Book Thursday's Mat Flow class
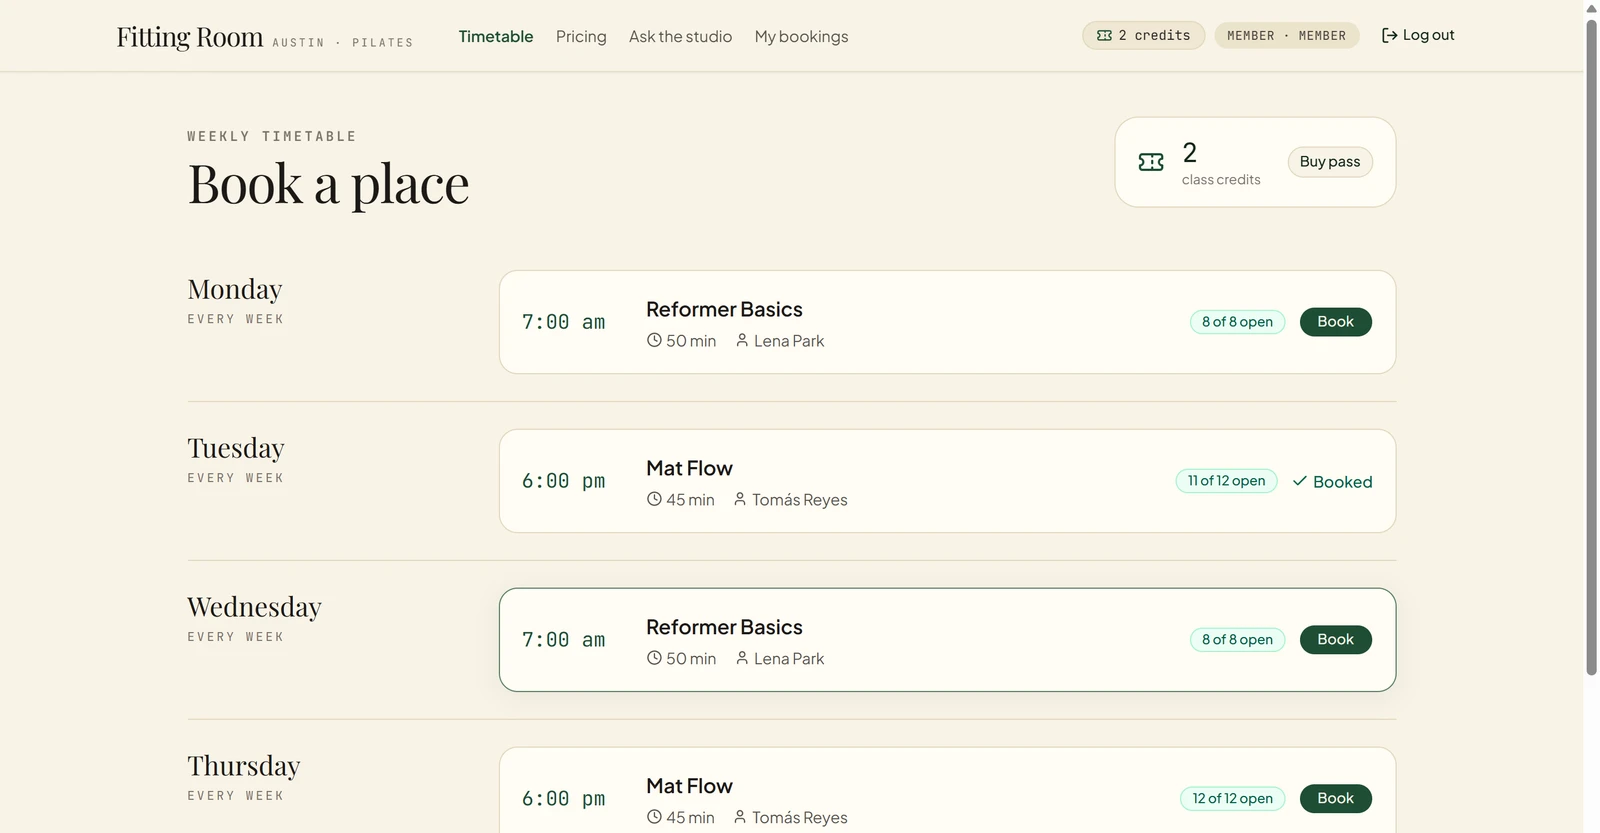The width and height of the screenshot is (1600, 833). point(1336,799)
